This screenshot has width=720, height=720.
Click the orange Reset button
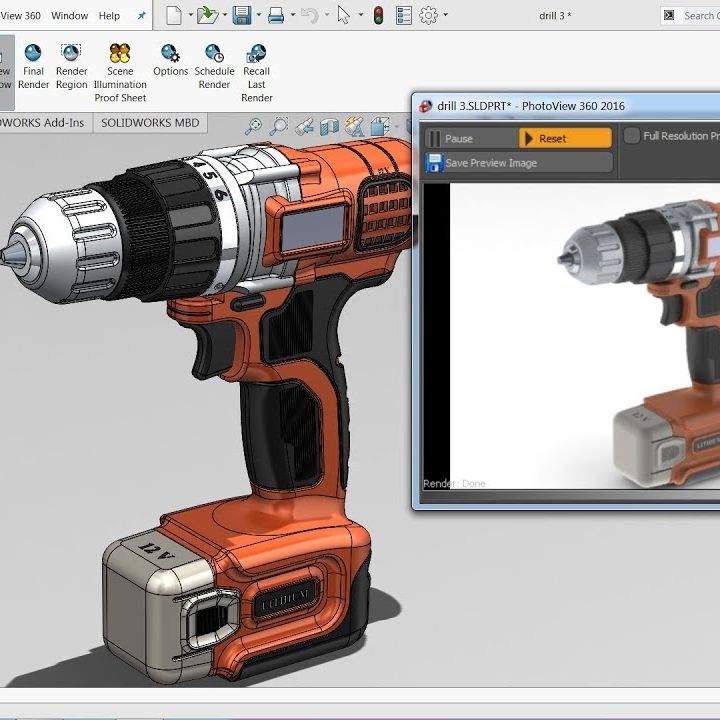565,139
